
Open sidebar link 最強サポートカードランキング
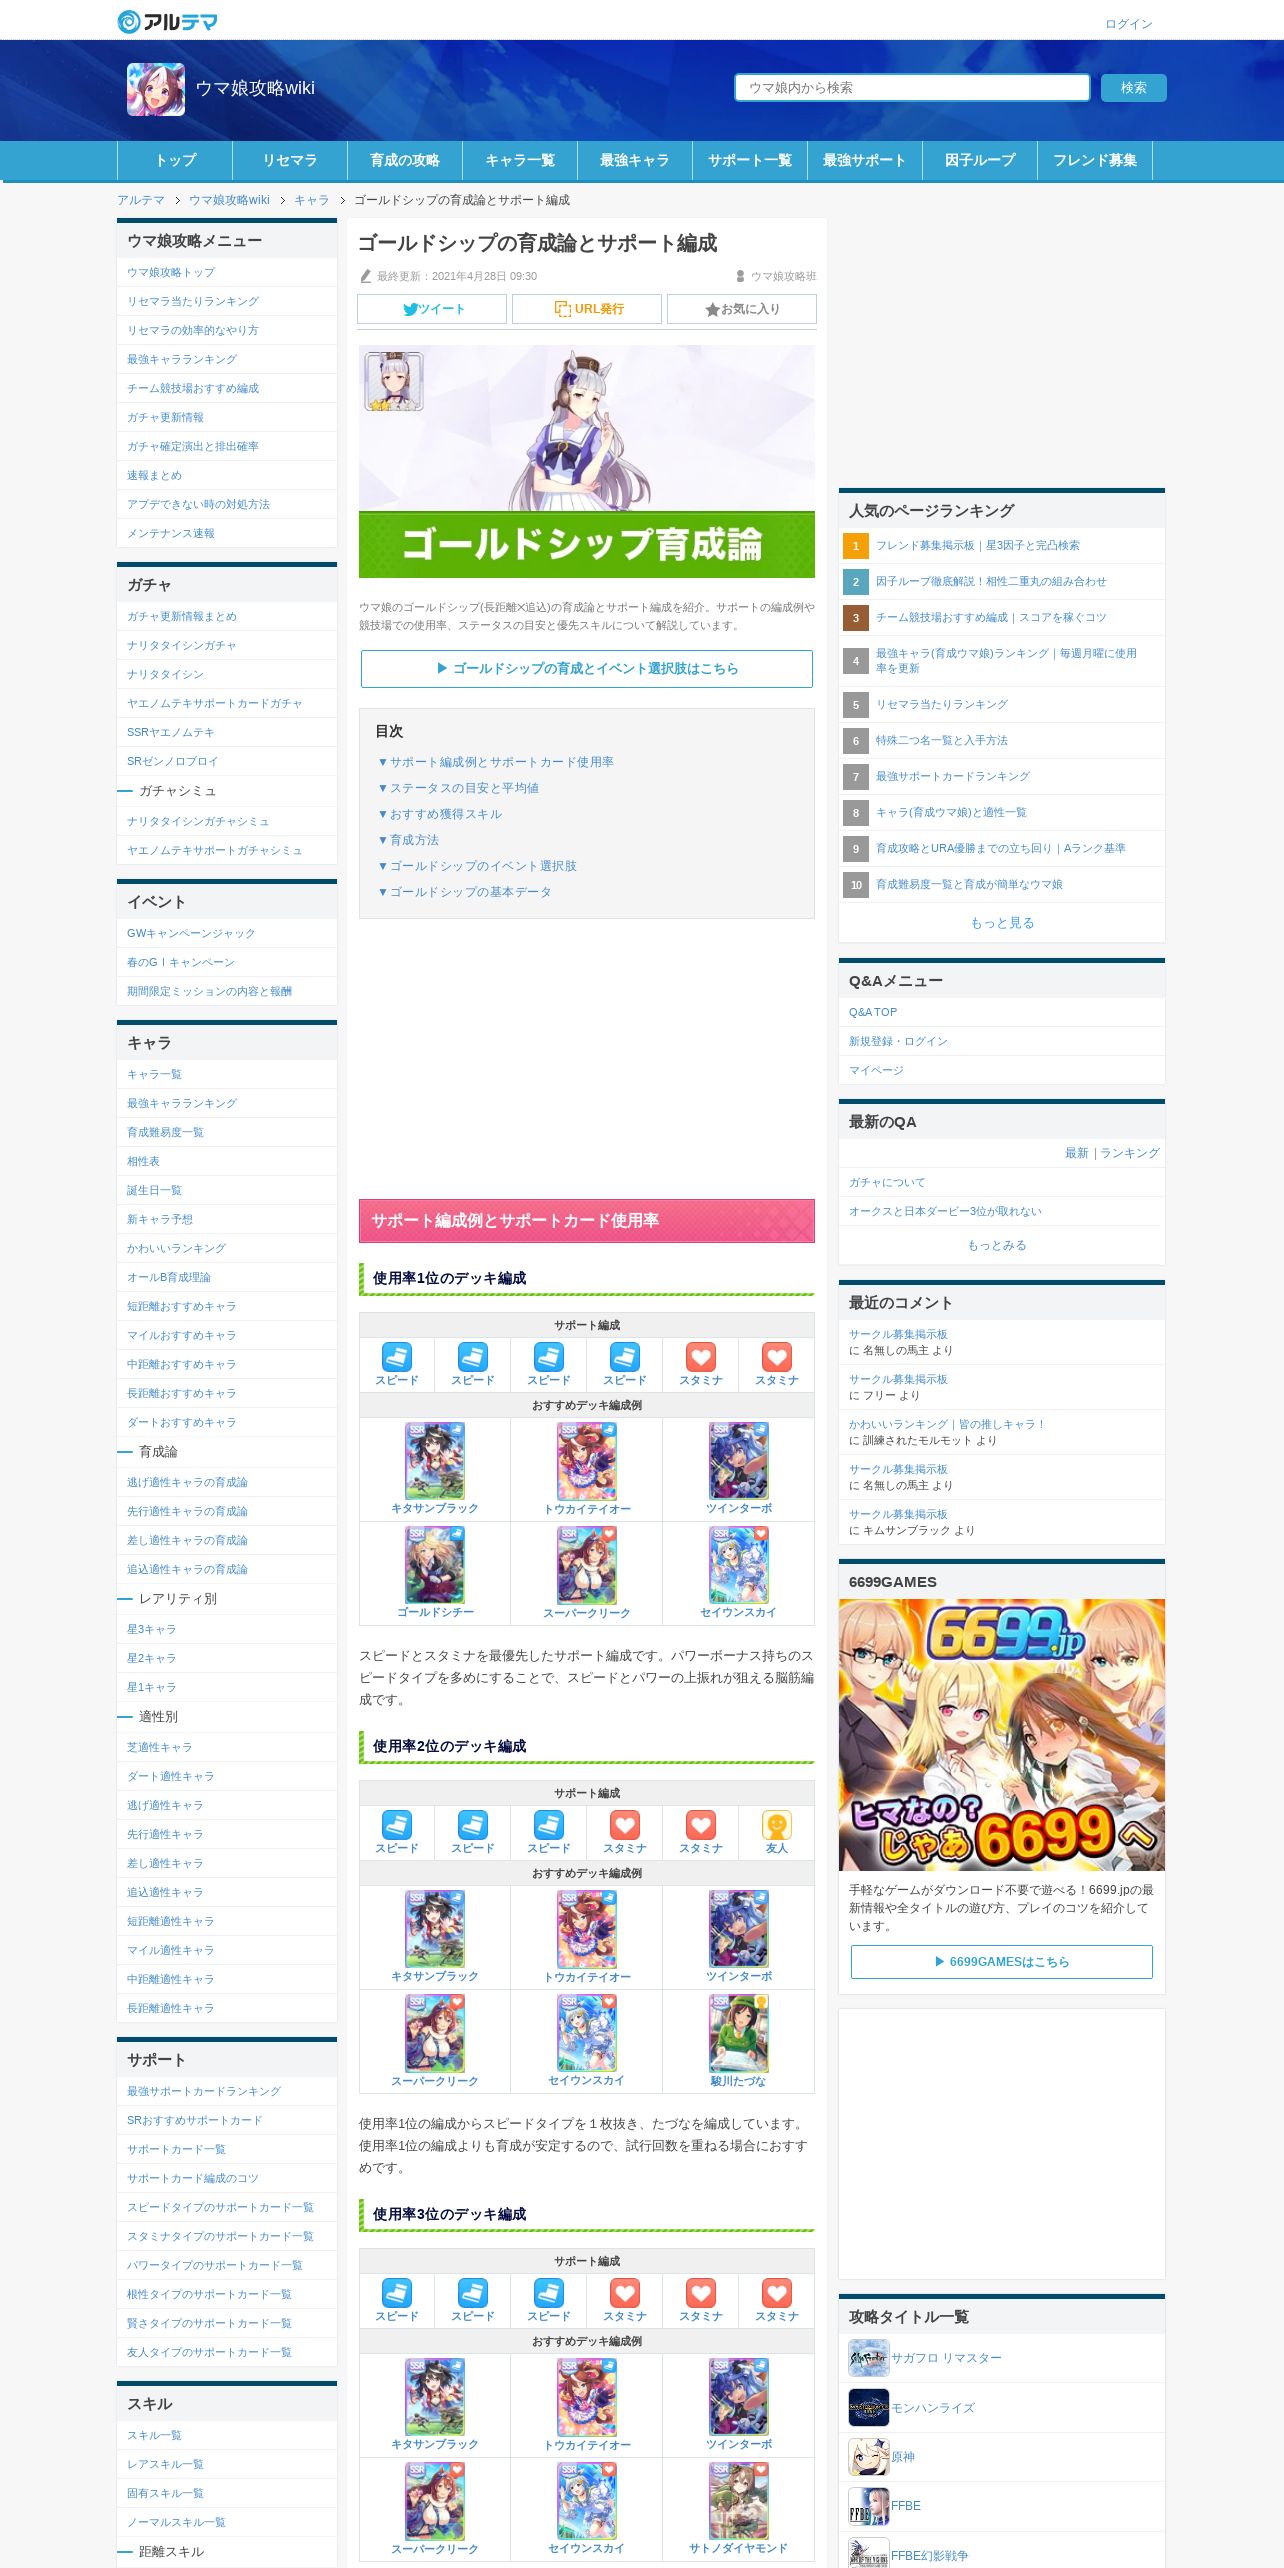coord(204,2091)
